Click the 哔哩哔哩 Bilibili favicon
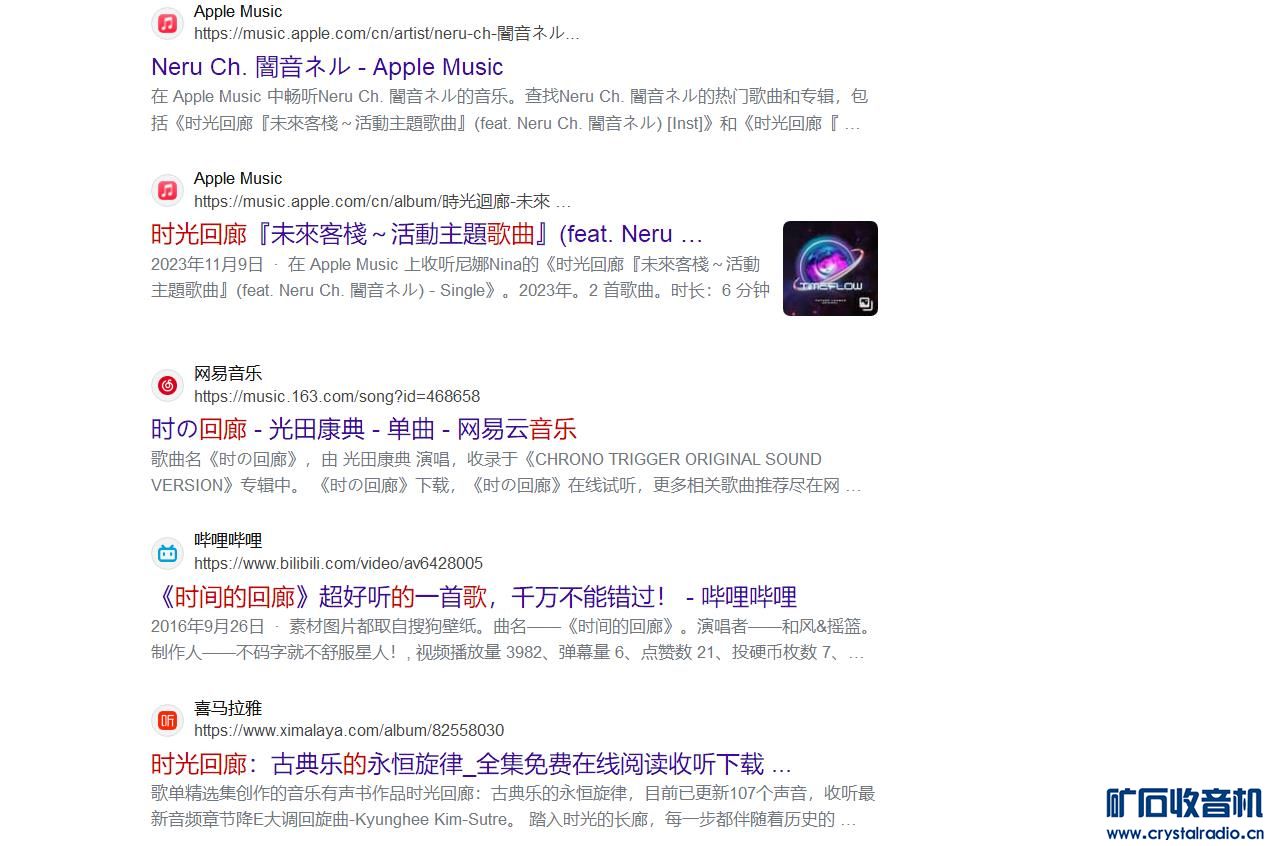This screenshot has width=1272, height=846. click(167, 552)
